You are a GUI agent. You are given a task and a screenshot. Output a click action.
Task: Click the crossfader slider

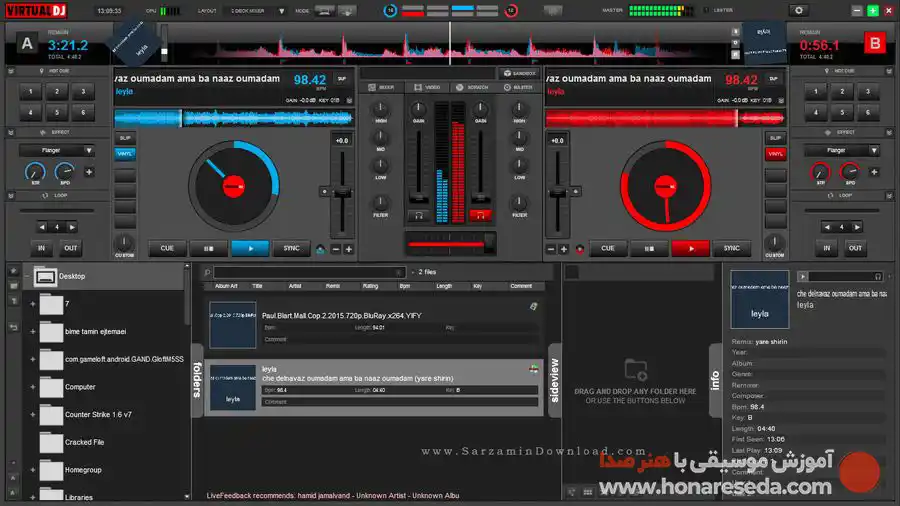click(451, 243)
